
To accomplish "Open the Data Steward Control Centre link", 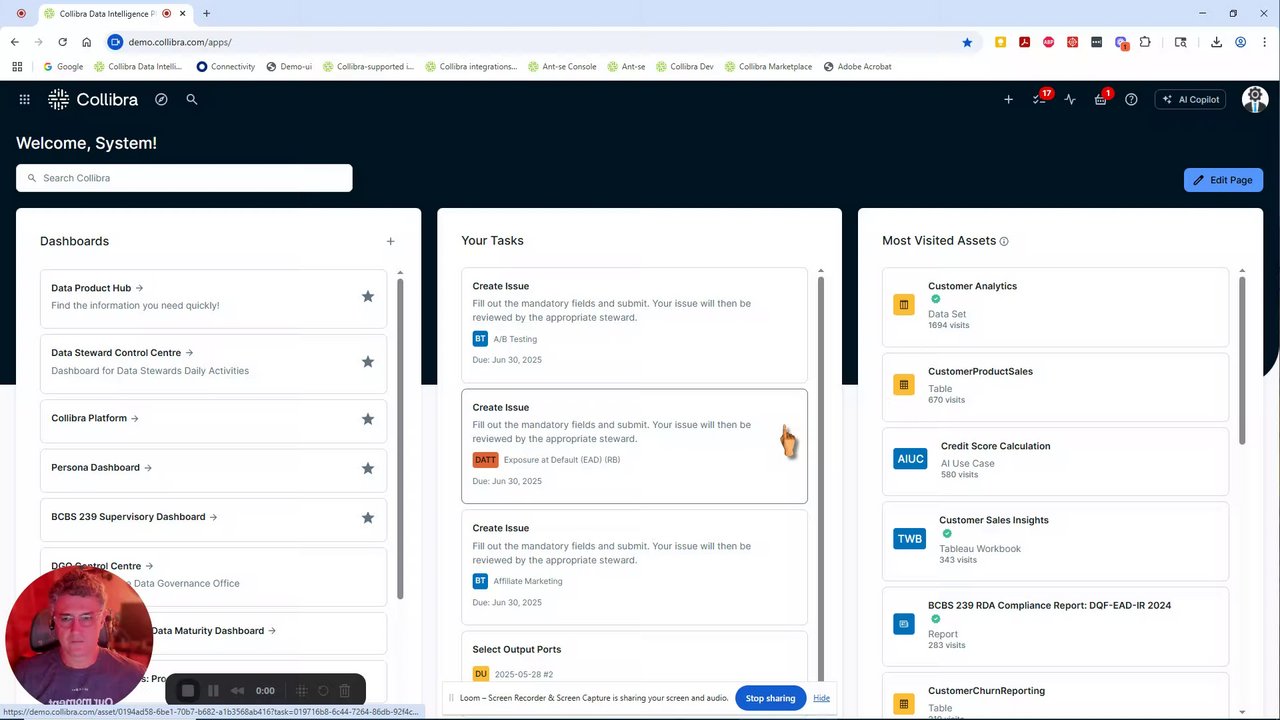I will pos(122,353).
